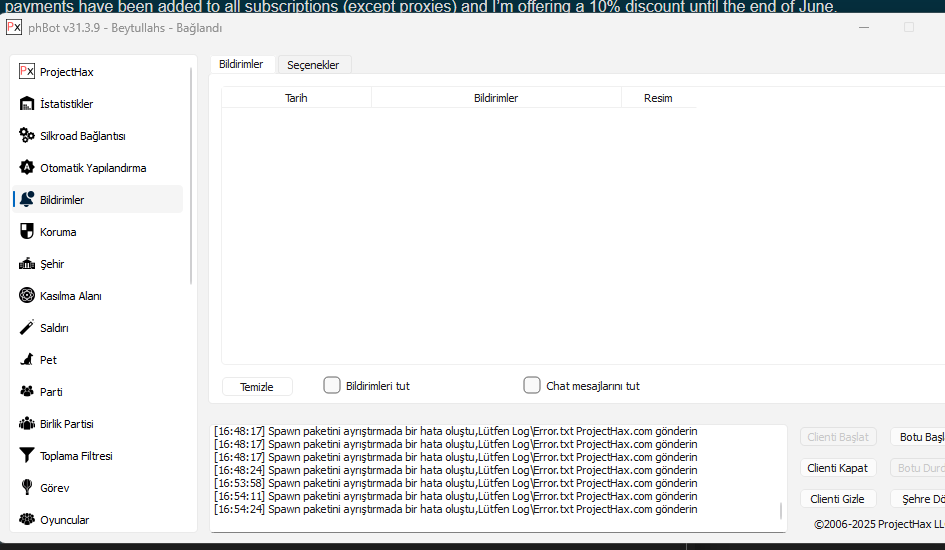Click the Otomatik Yapılandırma icon
Image resolution: width=945 pixels, height=550 pixels.
[x=27, y=168]
